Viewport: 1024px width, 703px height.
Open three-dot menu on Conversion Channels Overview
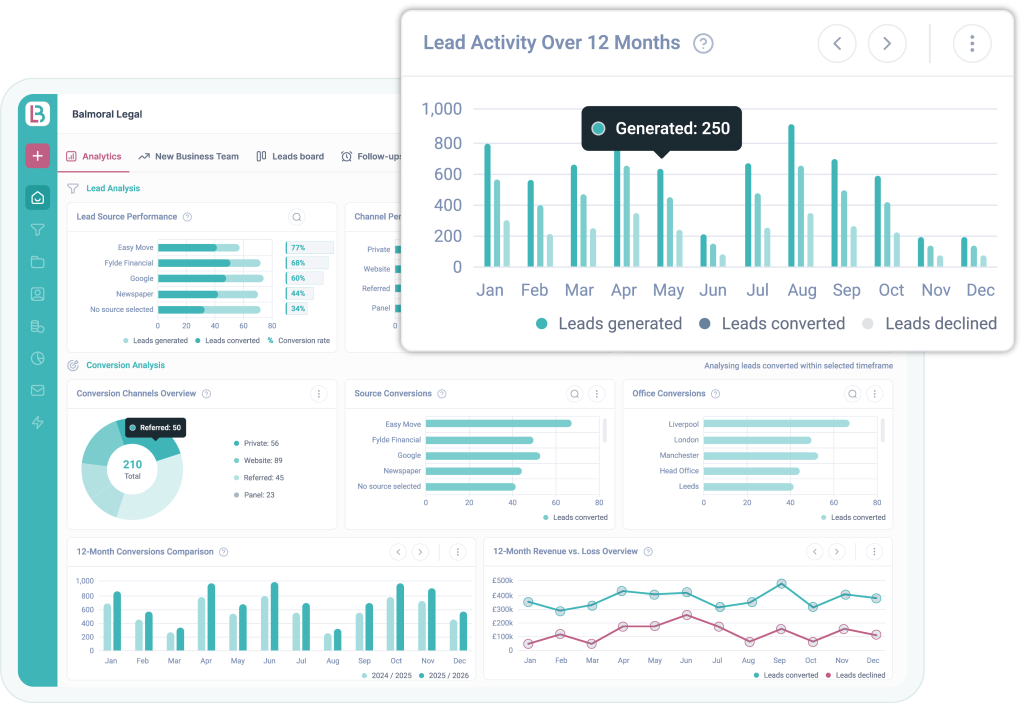pos(318,394)
